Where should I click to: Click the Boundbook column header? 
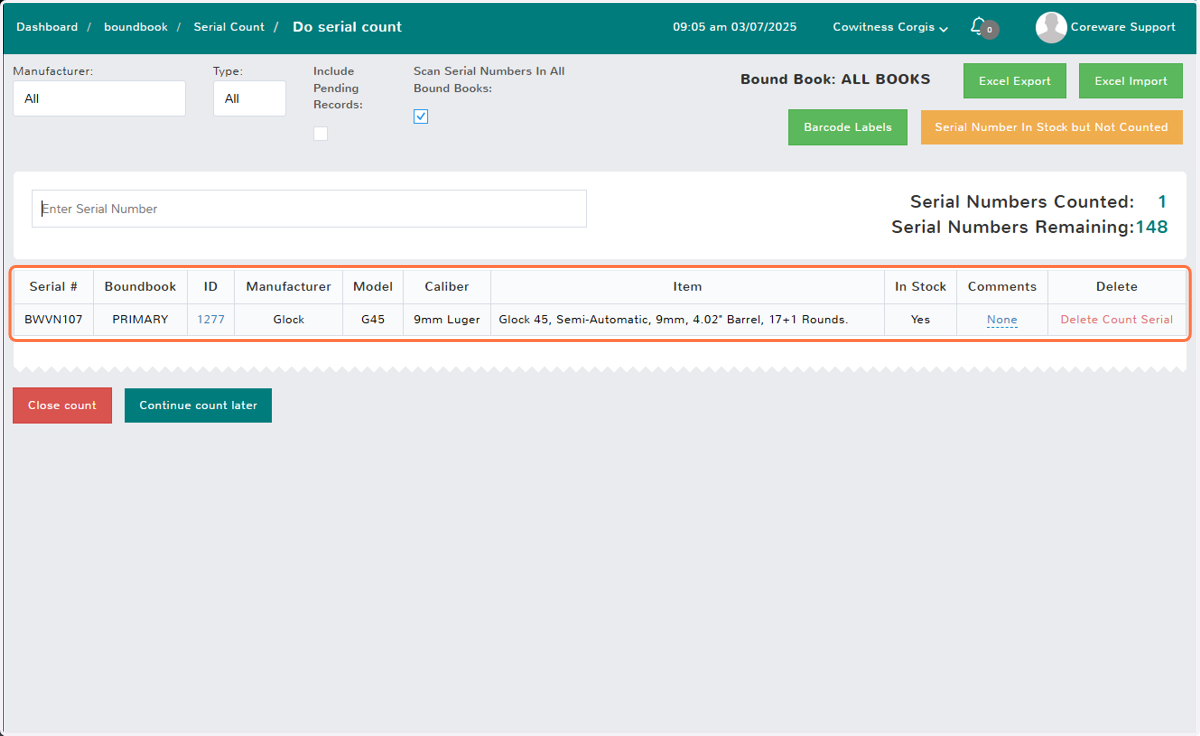[140, 286]
